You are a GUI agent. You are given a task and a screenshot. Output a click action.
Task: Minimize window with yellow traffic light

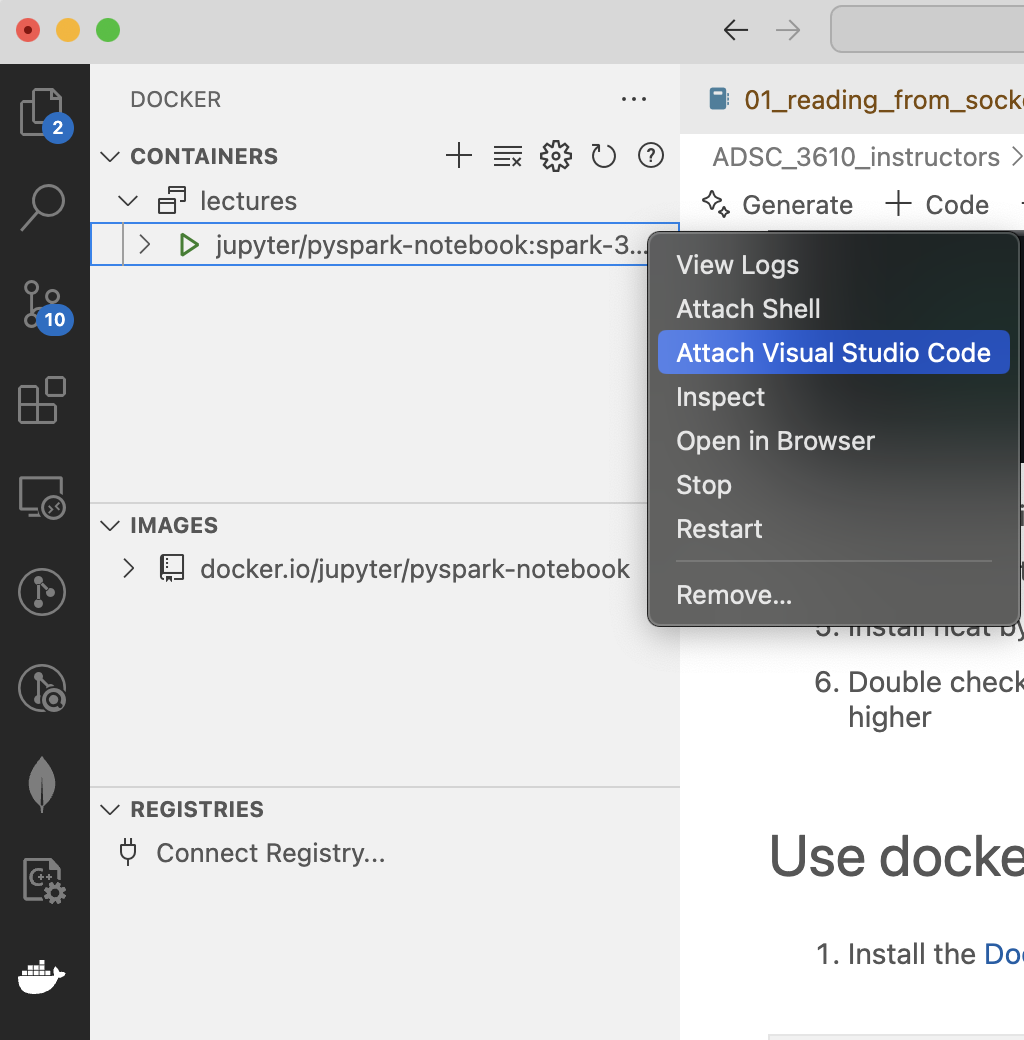pos(68,30)
